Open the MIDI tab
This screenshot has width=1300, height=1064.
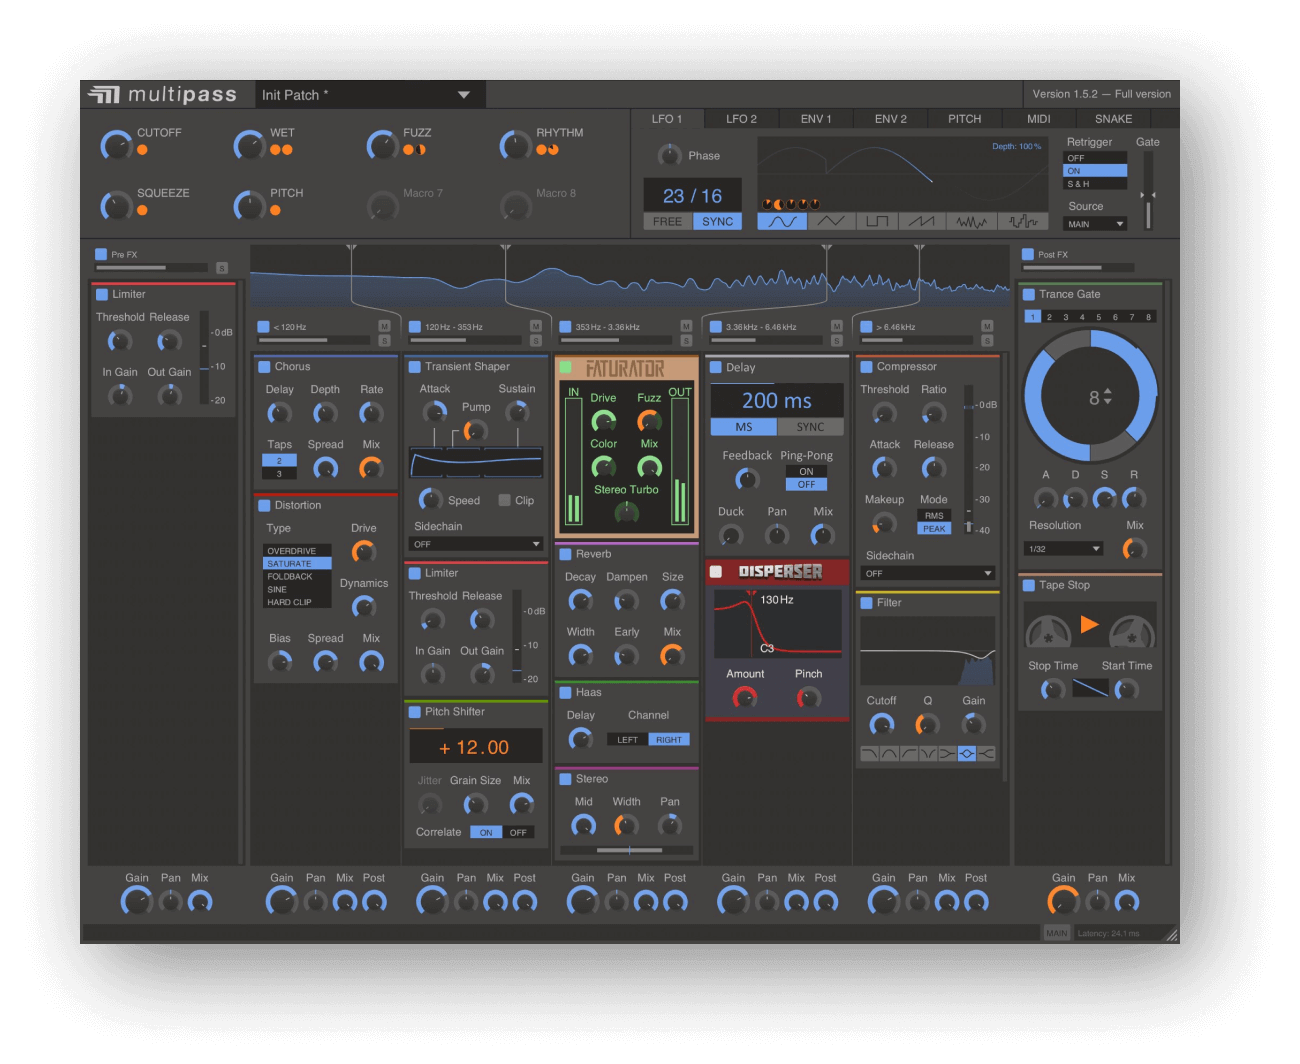[x=1039, y=119]
